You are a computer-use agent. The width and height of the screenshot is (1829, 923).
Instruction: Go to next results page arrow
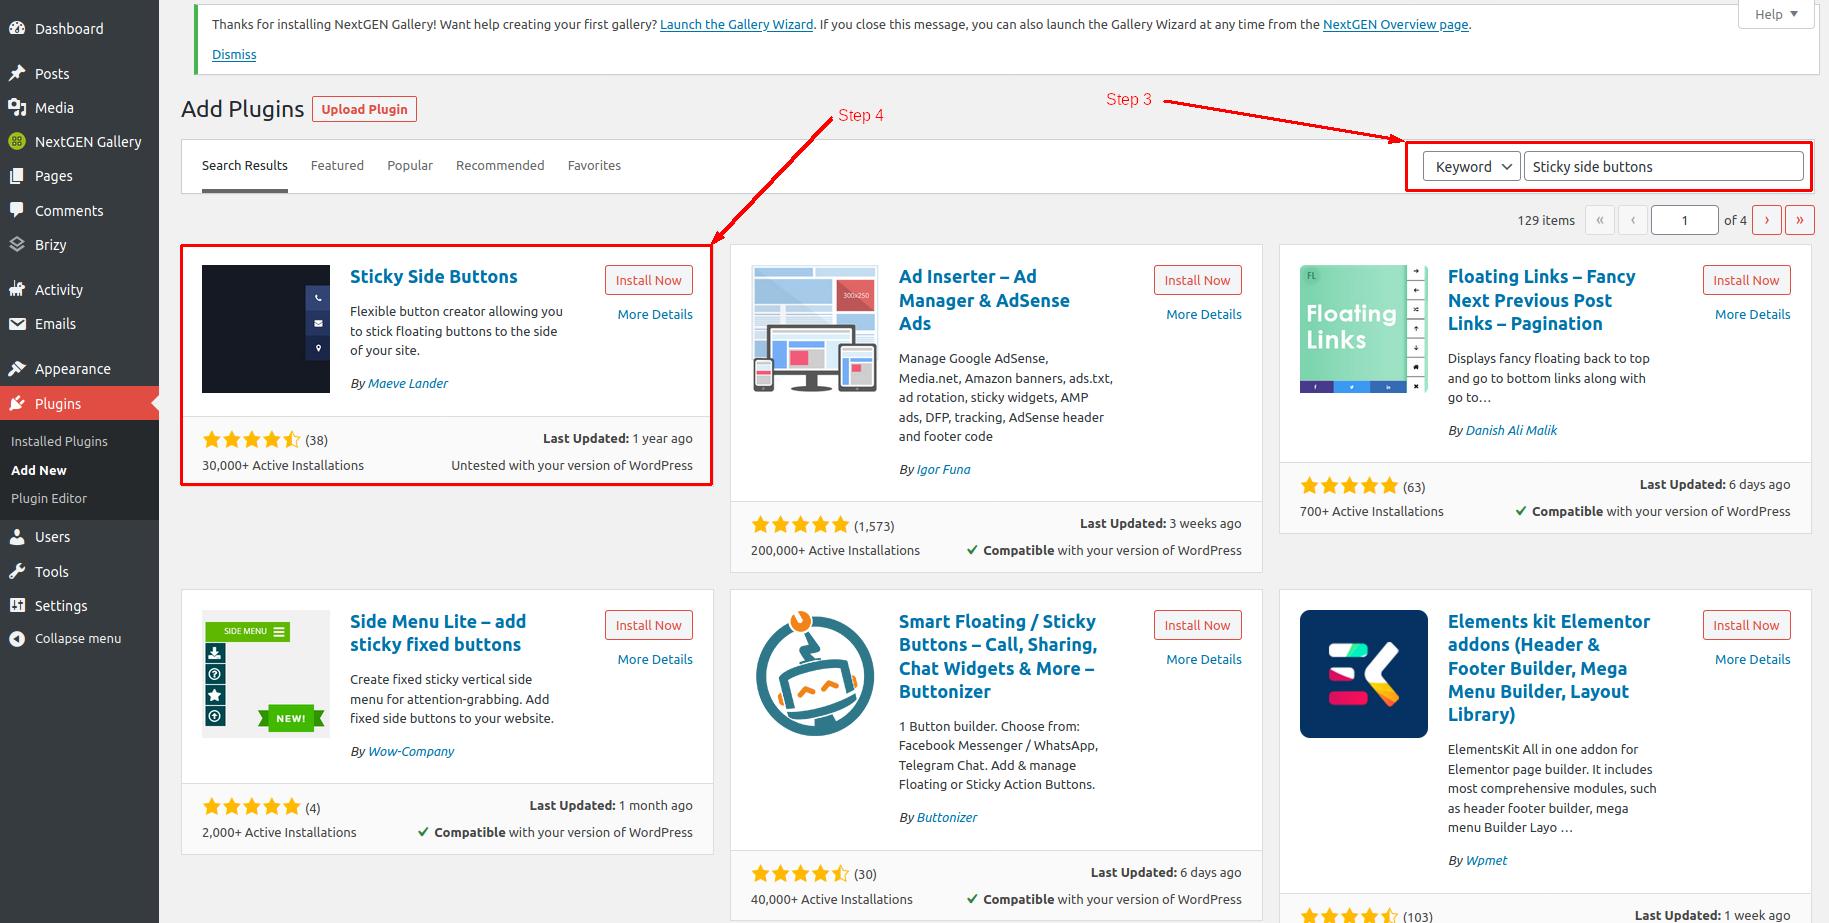pyautogui.click(x=1766, y=220)
